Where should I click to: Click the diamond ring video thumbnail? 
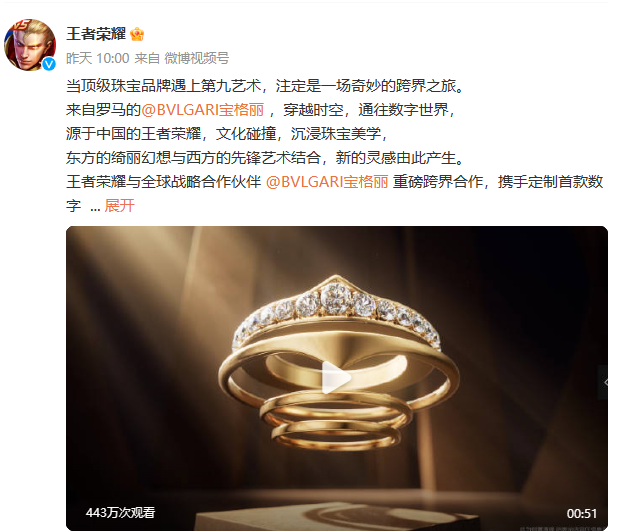[x=337, y=378]
